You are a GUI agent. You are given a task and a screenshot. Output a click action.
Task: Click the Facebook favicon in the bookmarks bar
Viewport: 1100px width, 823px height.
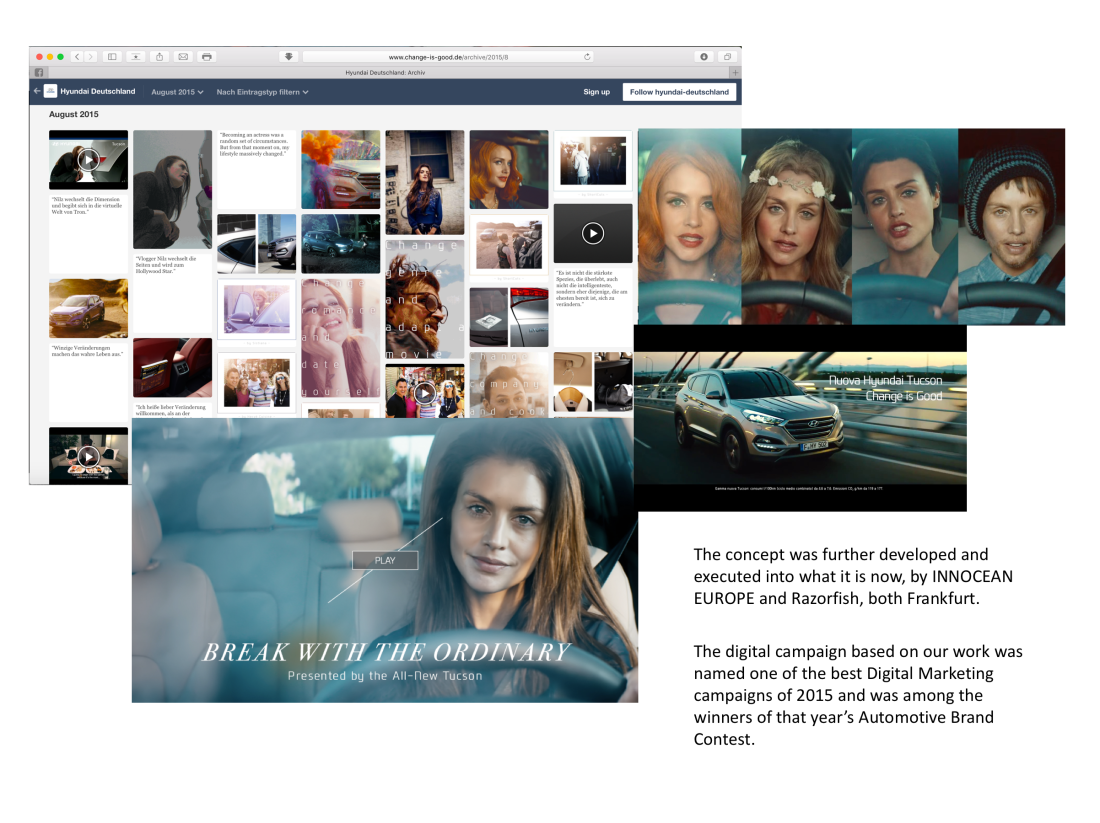click(39, 73)
